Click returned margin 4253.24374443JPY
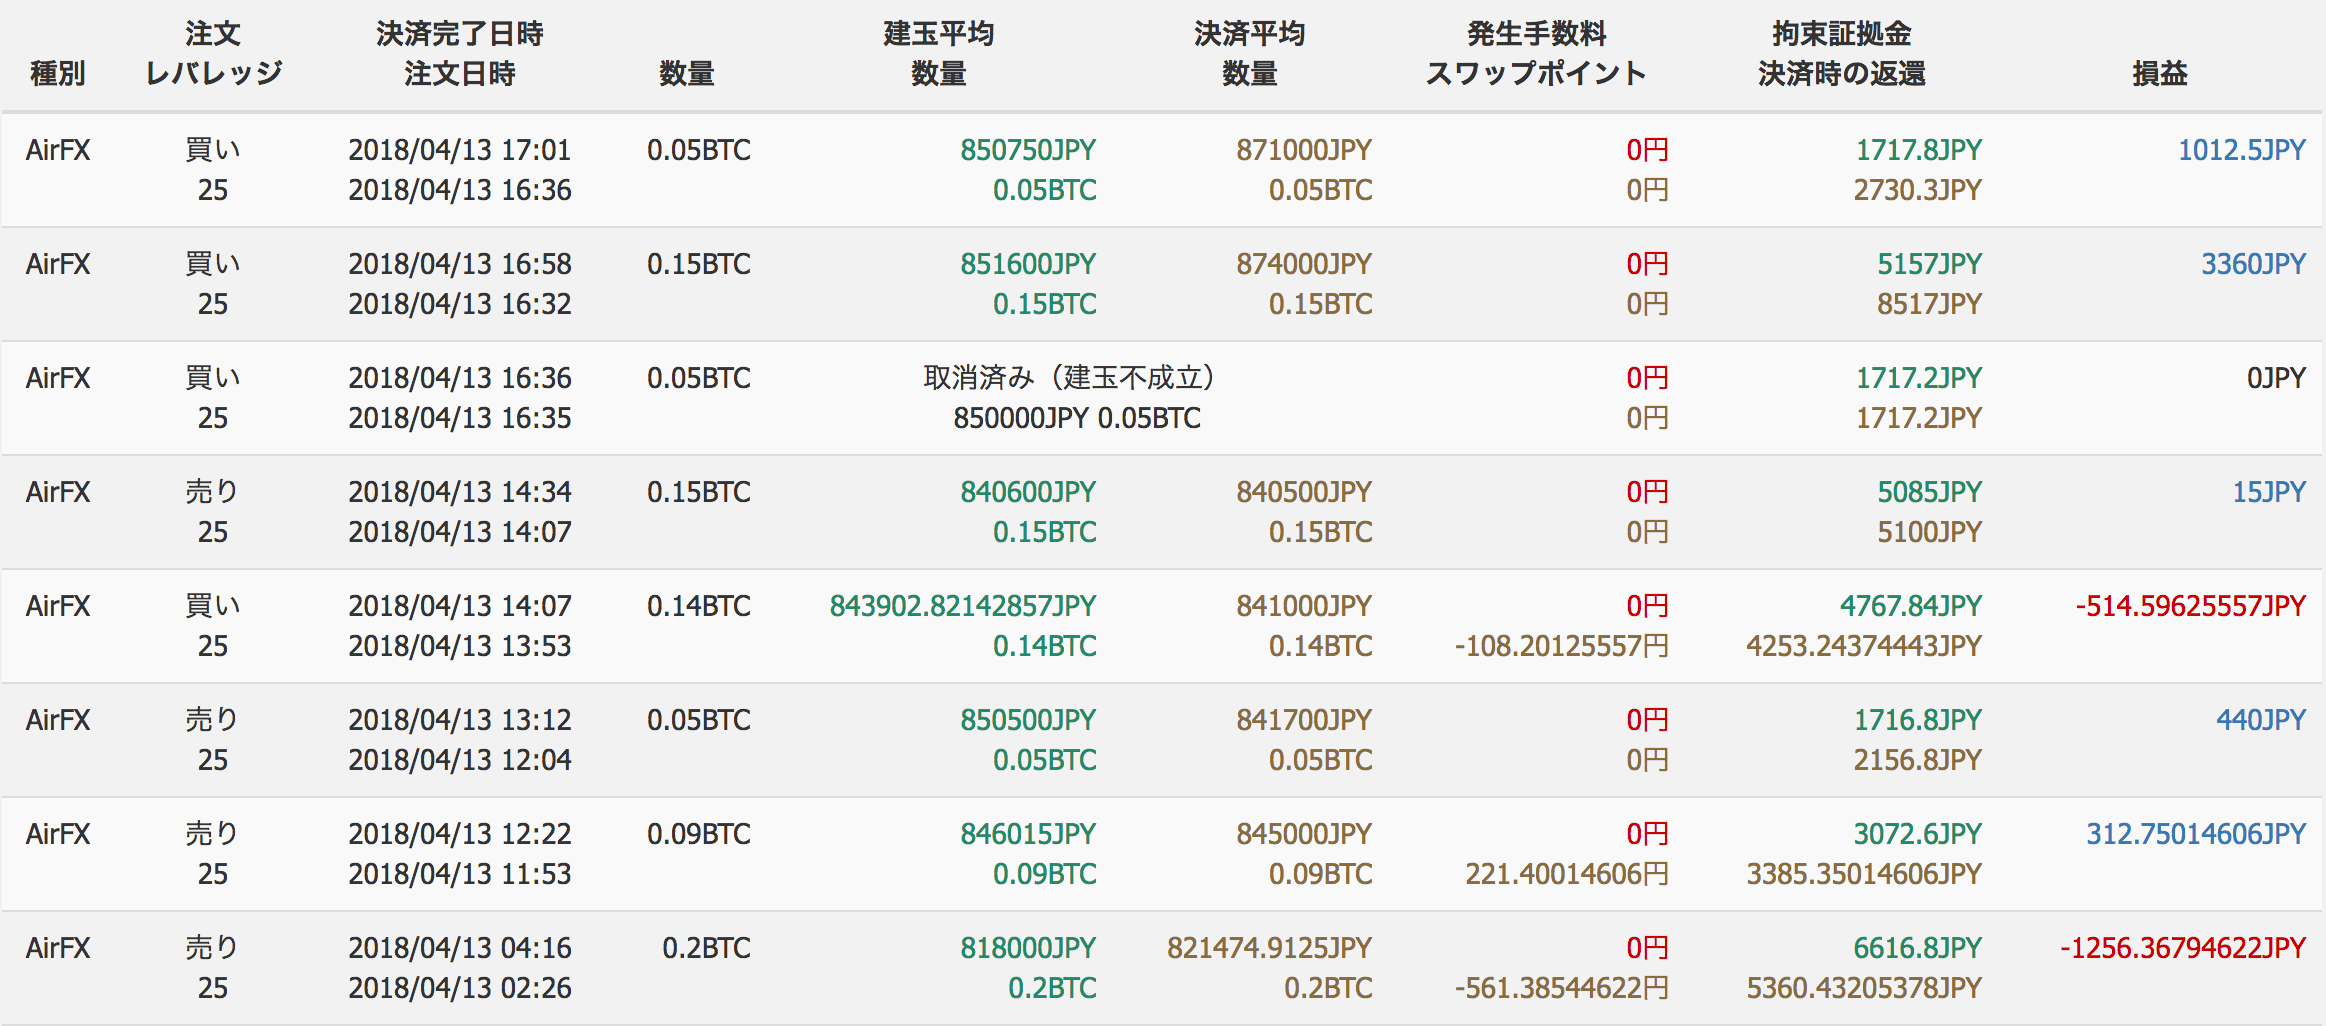 (x=1864, y=646)
